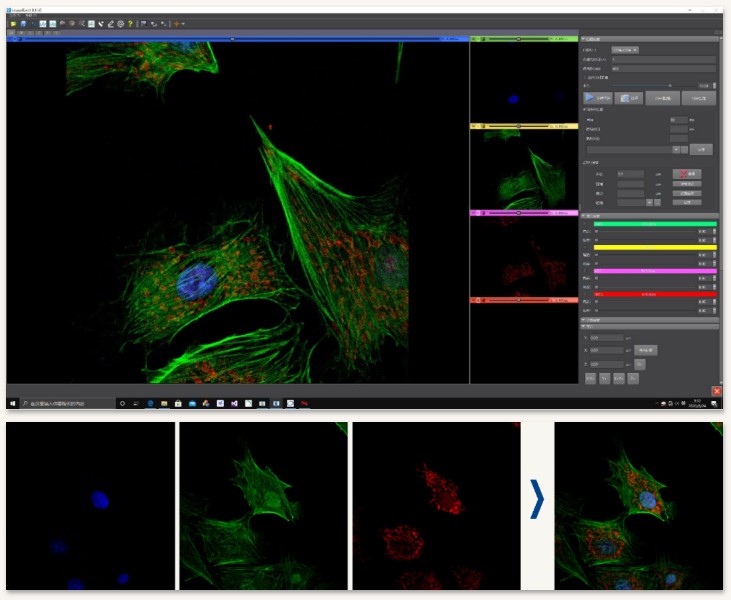Viewport: 731px width, 600px height.
Task: Select the orange crosshair tool in the toolbar
Action: click(x=176, y=23)
